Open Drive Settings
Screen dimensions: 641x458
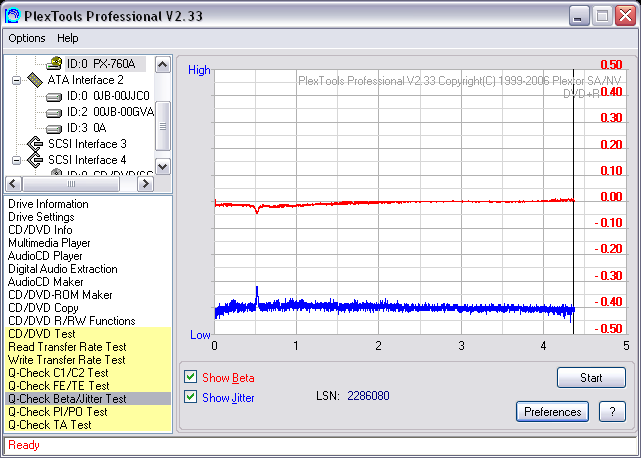coord(41,217)
